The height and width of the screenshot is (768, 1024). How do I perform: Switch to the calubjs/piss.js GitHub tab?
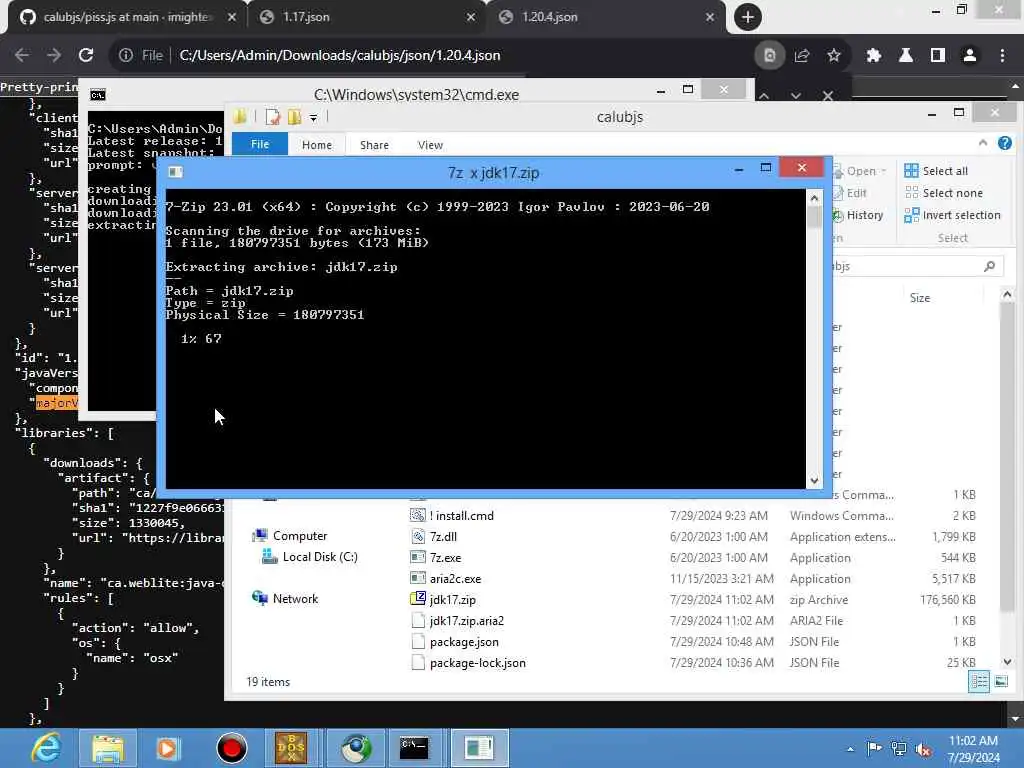[125, 17]
